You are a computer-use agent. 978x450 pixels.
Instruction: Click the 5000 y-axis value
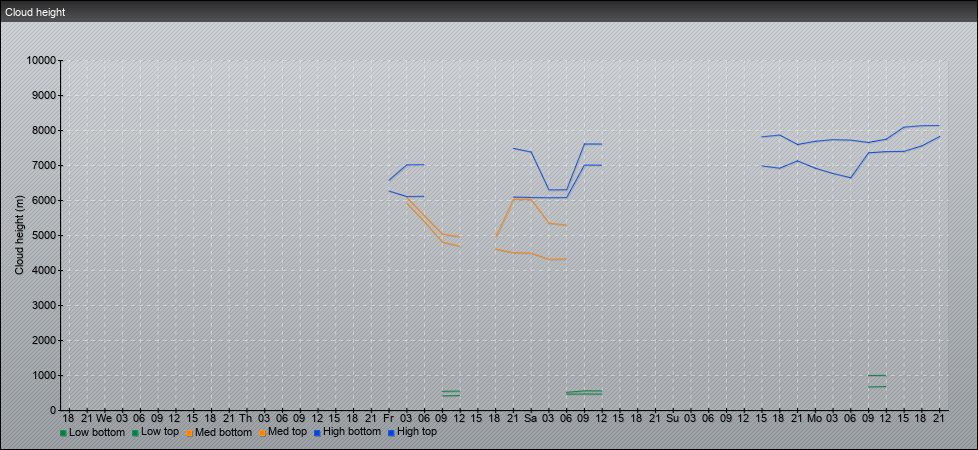click(x=44, y=235)
